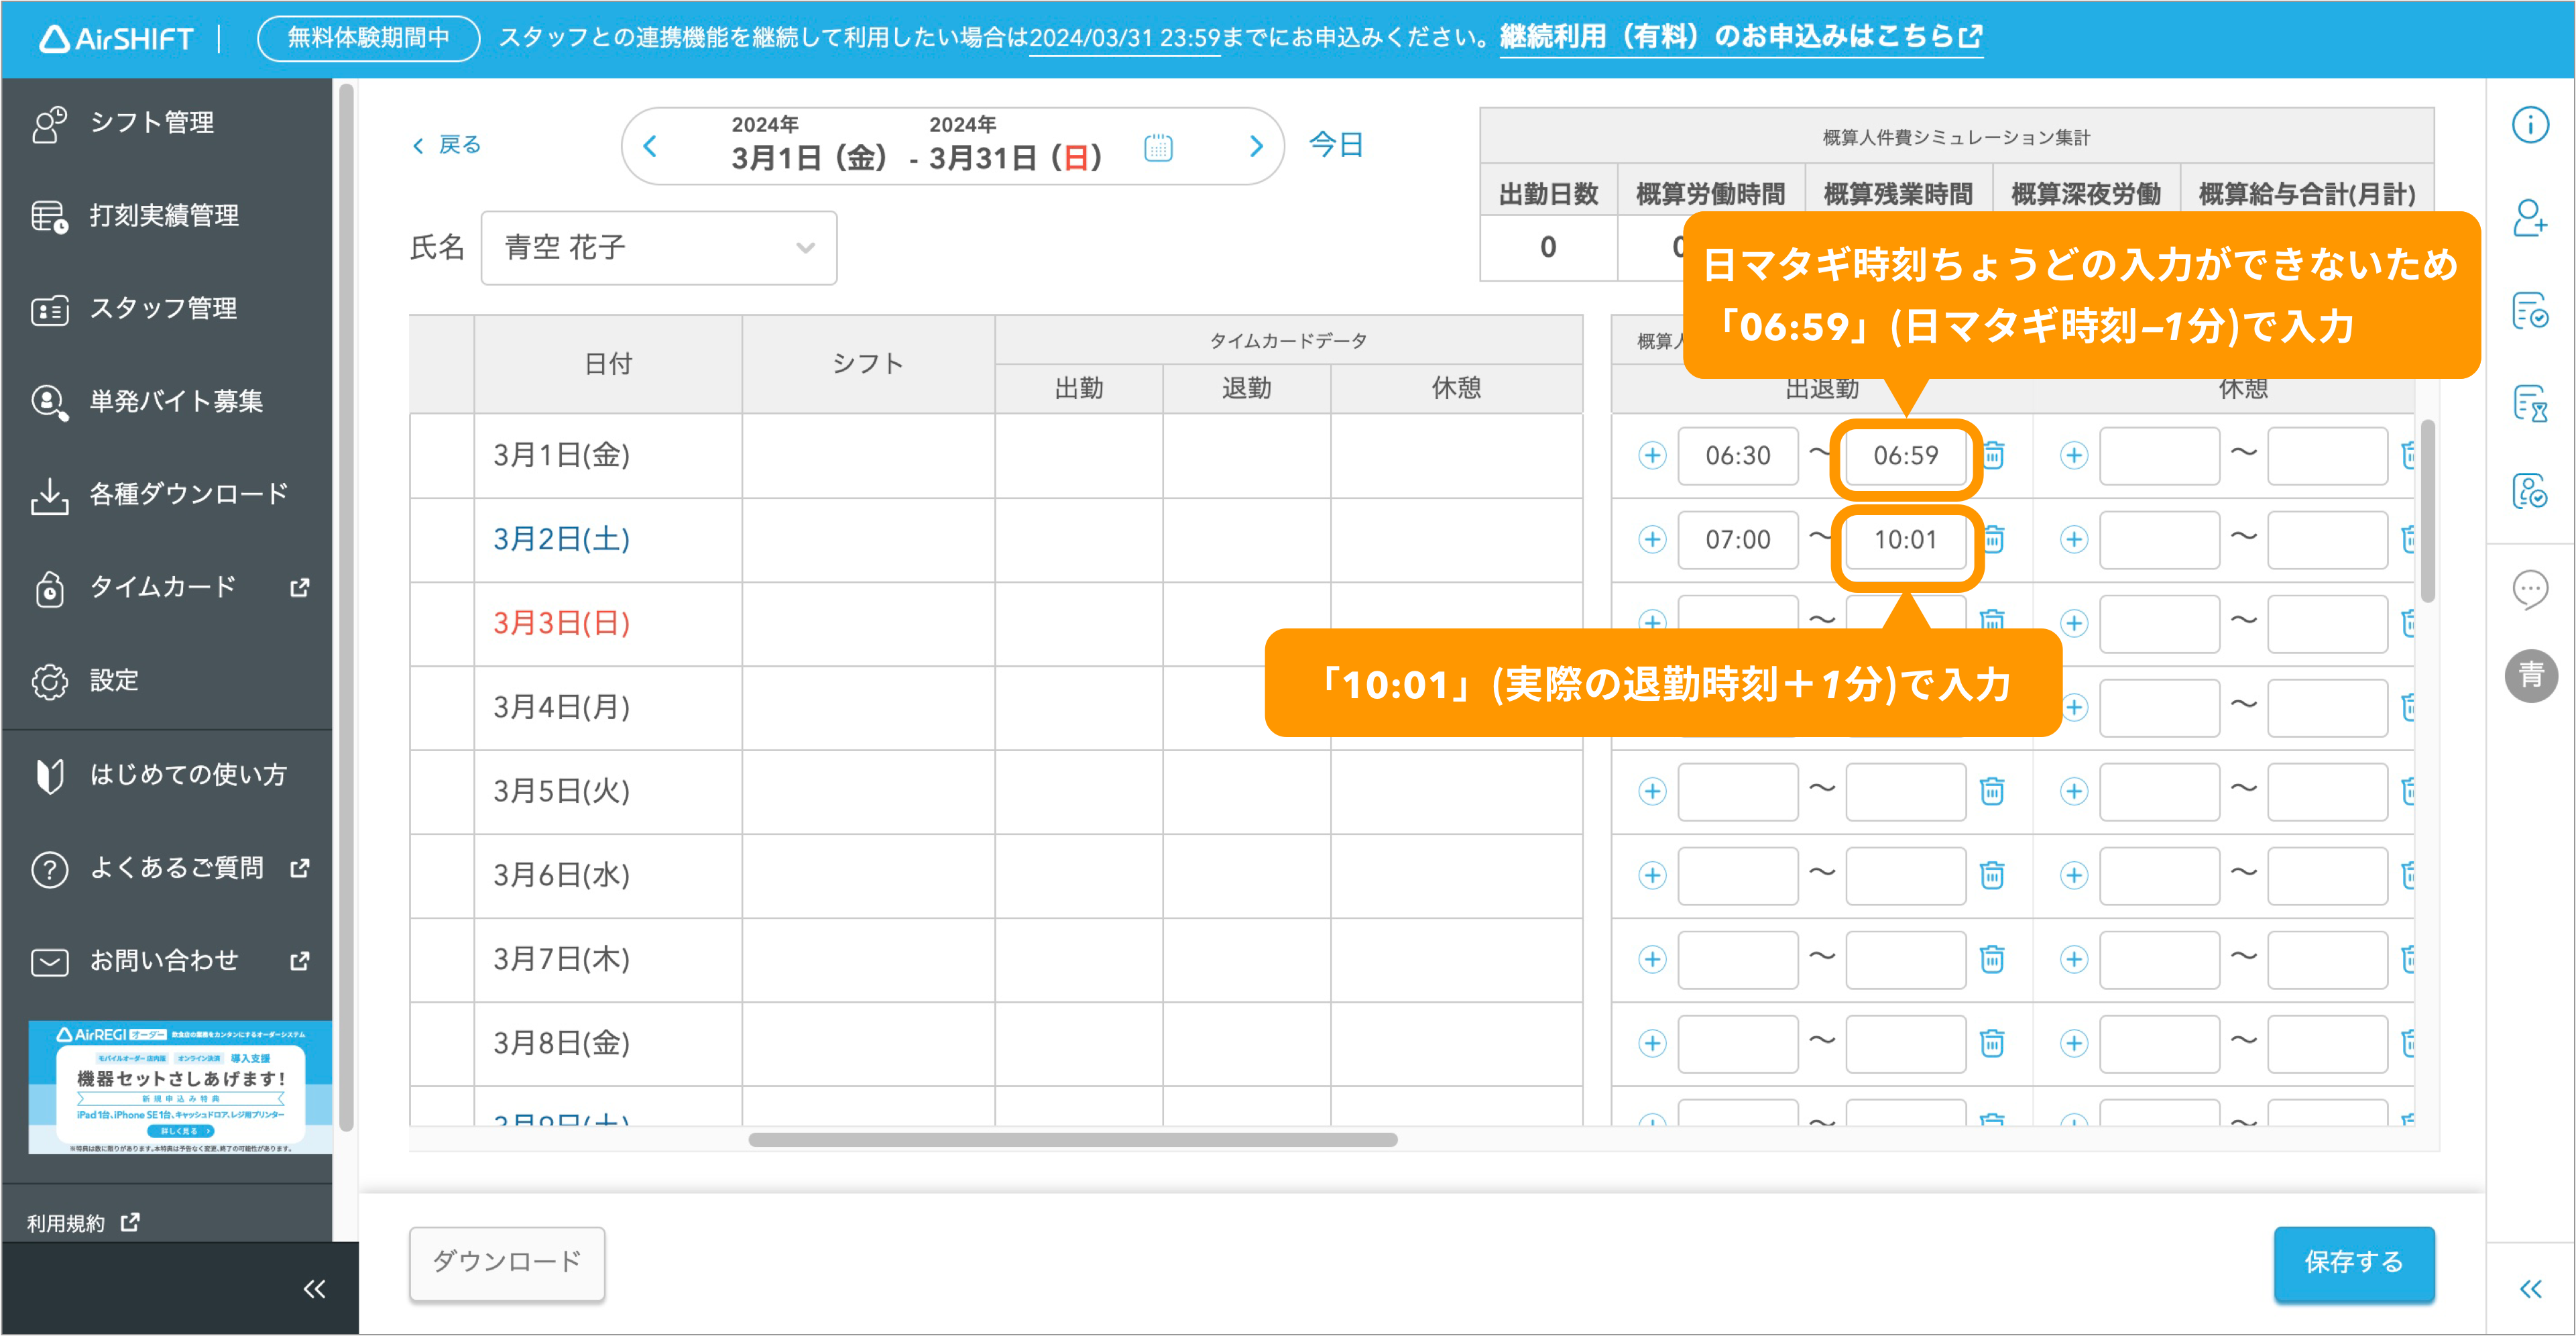Click the 青 user avatar
The width and height of the screenshot is (2576, 1336).
(2531, 676)
